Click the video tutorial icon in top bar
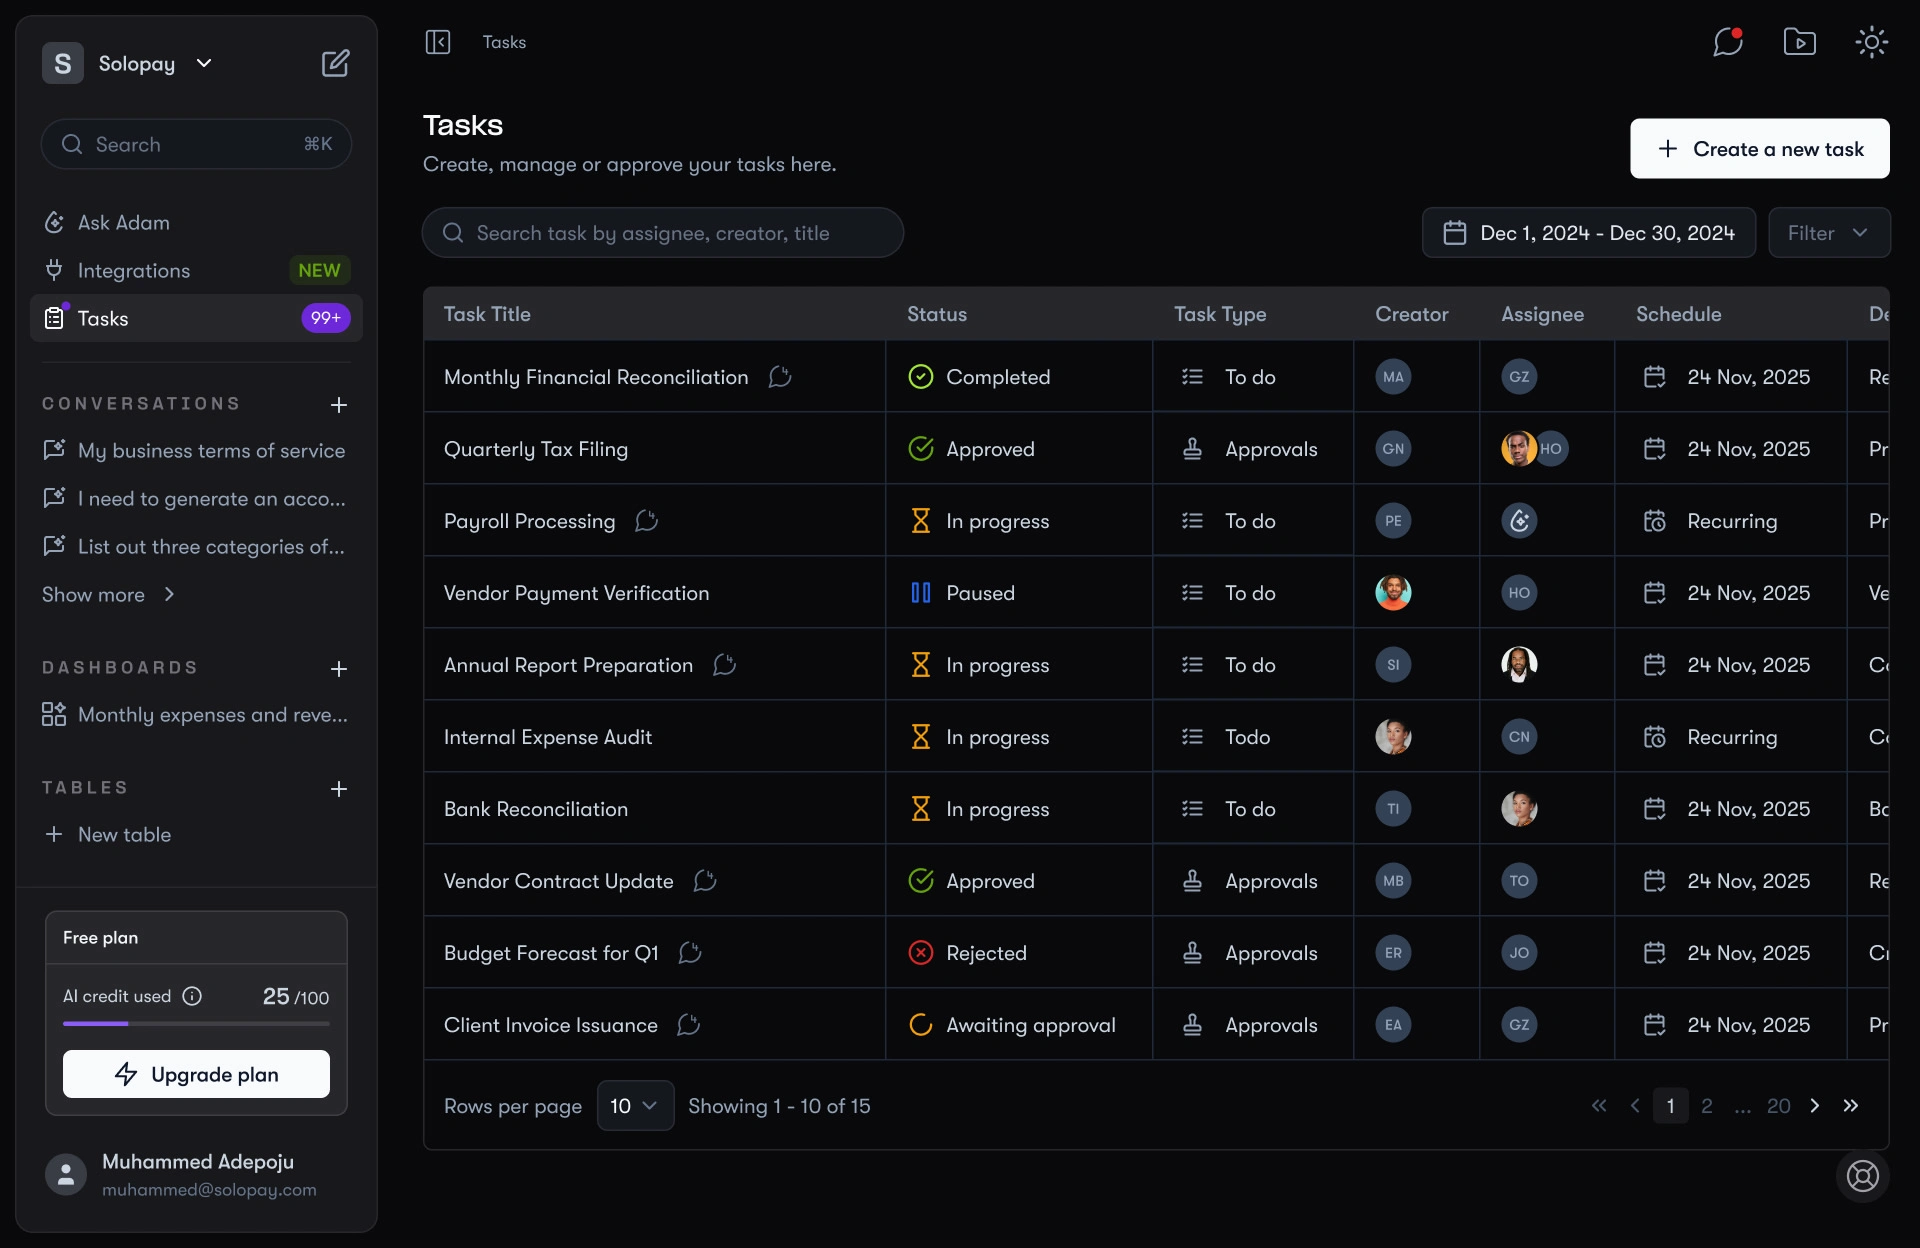Image resolution: width=1920 pixels, height=1248 pixels. click(1799, 42)
